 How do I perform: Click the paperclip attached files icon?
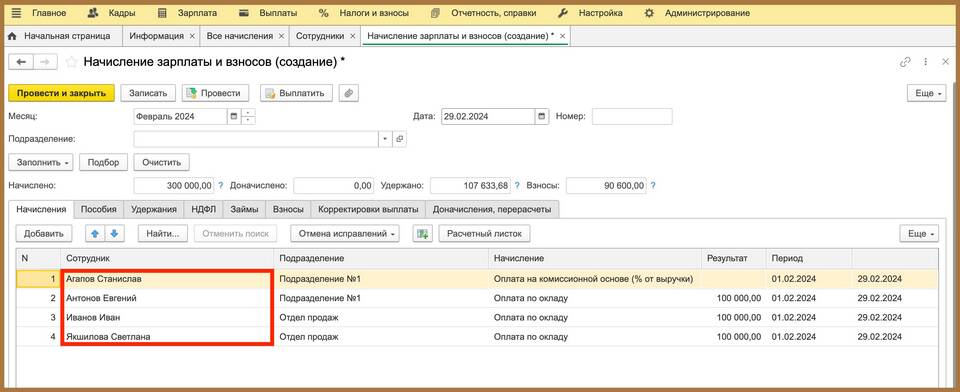[348, 93]
